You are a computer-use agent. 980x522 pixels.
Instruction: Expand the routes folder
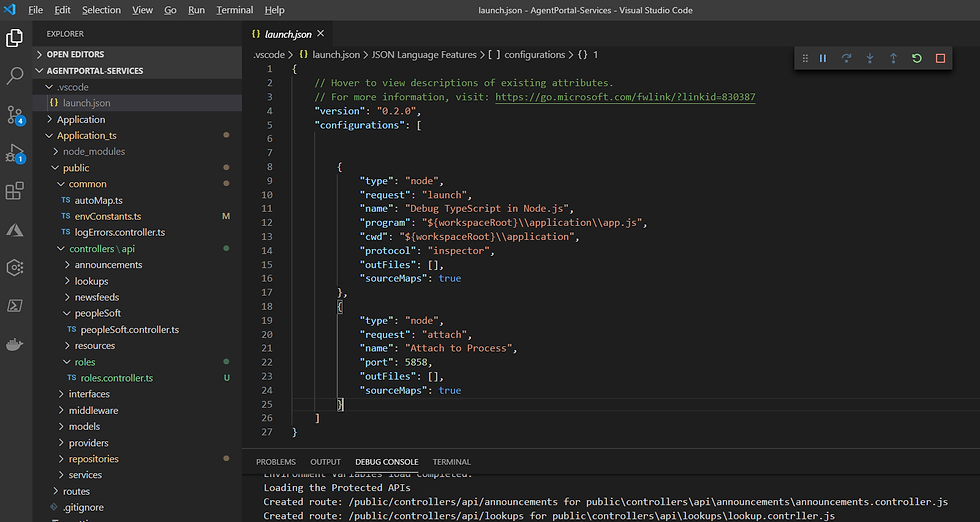[x=138, y=491]
